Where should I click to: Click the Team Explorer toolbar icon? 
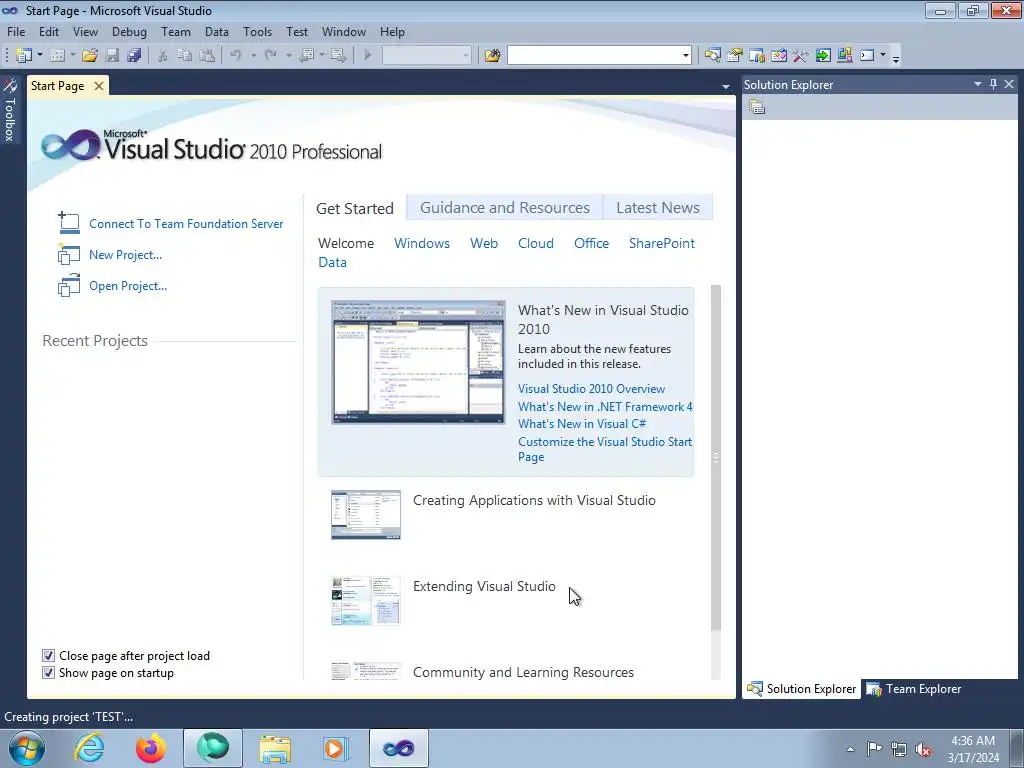(x=757, y=56)
